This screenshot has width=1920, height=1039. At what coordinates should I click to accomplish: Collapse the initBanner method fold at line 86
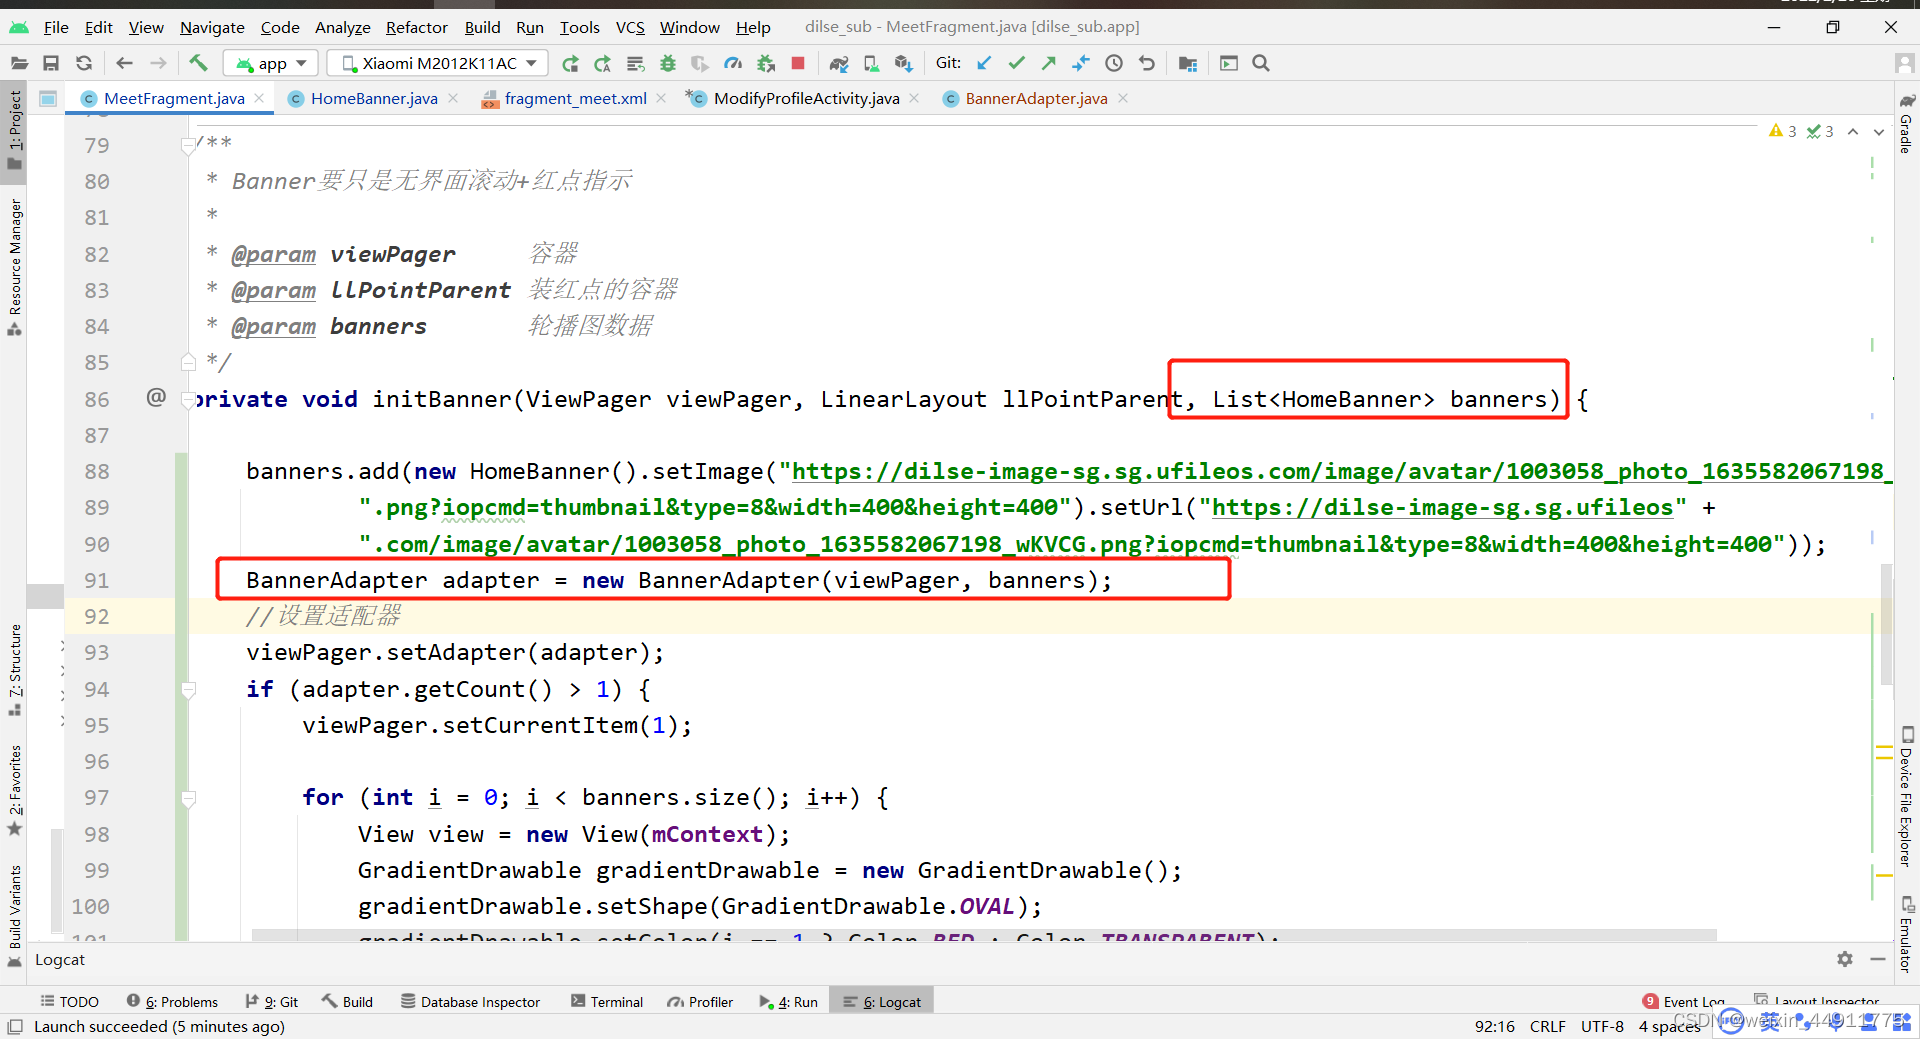188,400
